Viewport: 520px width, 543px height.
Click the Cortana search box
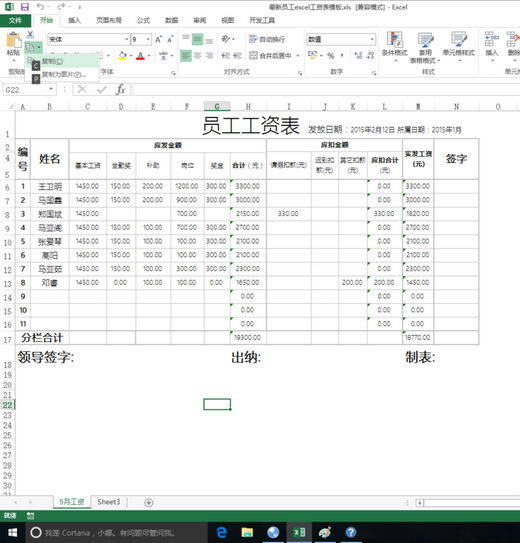116,533
